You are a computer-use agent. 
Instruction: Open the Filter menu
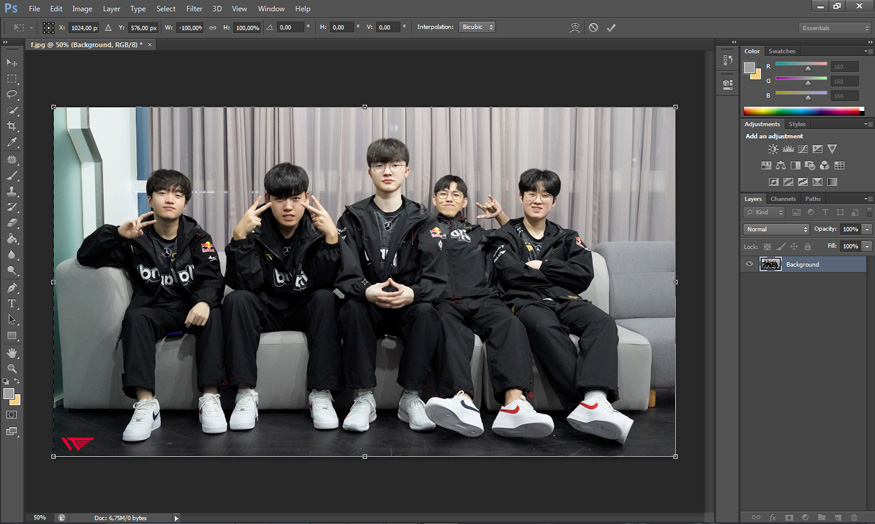pyautogui.click(x=194, y=8)
